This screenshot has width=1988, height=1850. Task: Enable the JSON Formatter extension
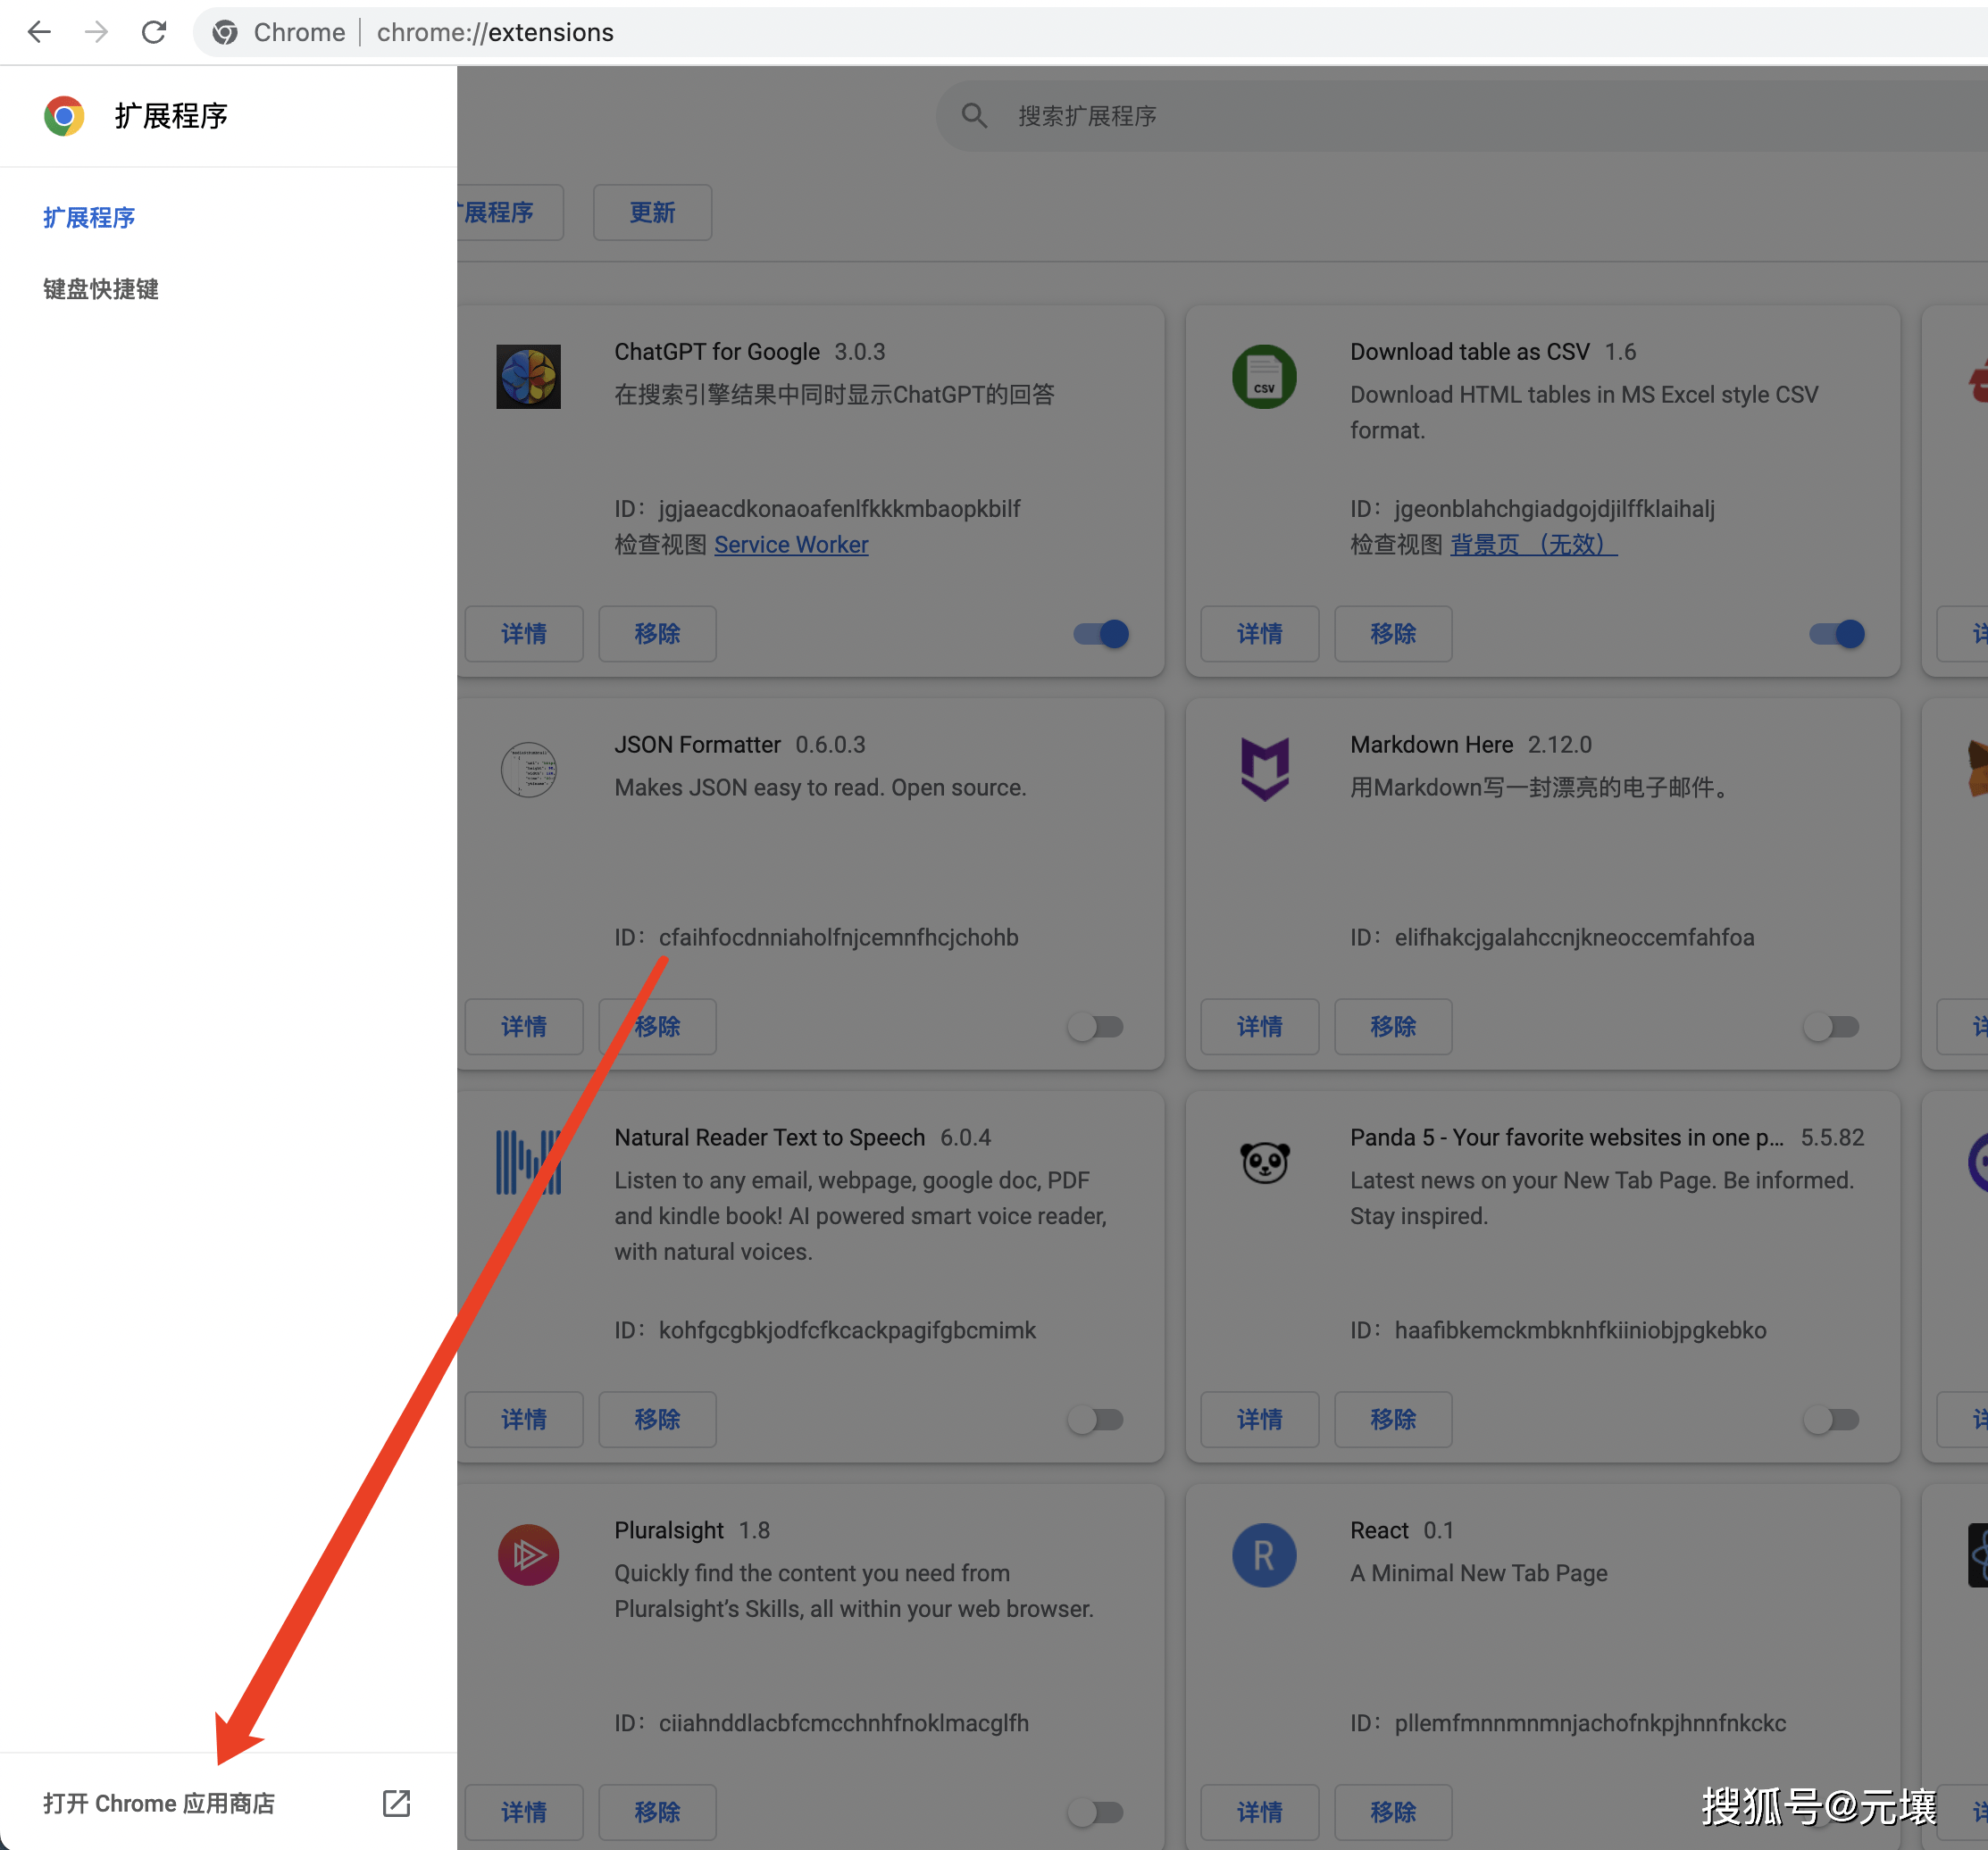click(1096, 1027)
